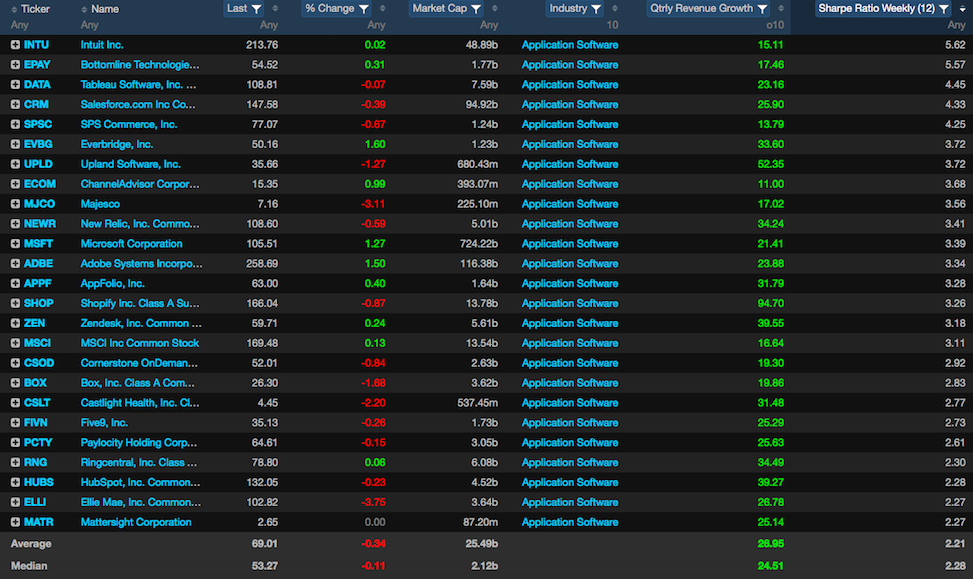The height and width of the screenshot is (579, 973).
Task: Click plus icon next to CSOD
Action: pos(15,362)
